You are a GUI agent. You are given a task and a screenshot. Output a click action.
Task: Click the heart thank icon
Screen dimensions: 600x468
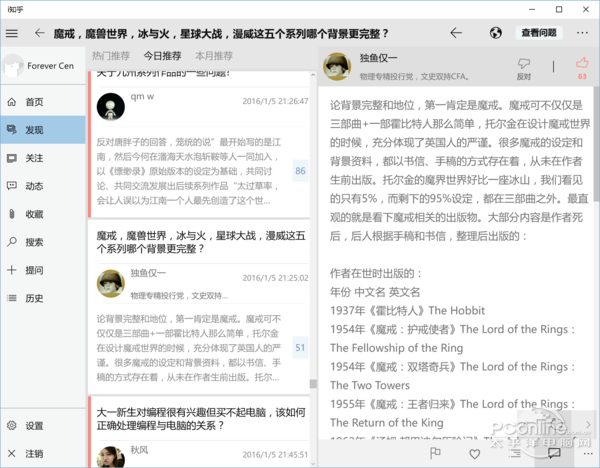click(474, 454)
